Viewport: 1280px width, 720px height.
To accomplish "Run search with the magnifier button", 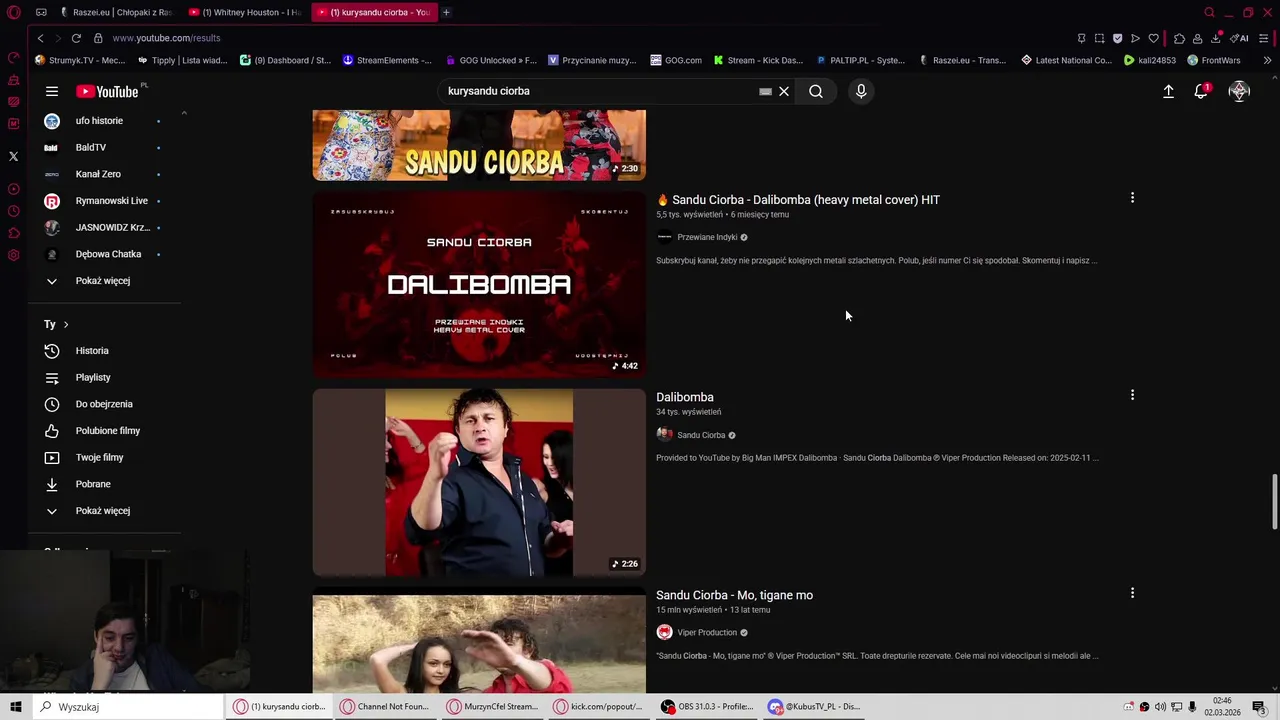I will point(816,91).
